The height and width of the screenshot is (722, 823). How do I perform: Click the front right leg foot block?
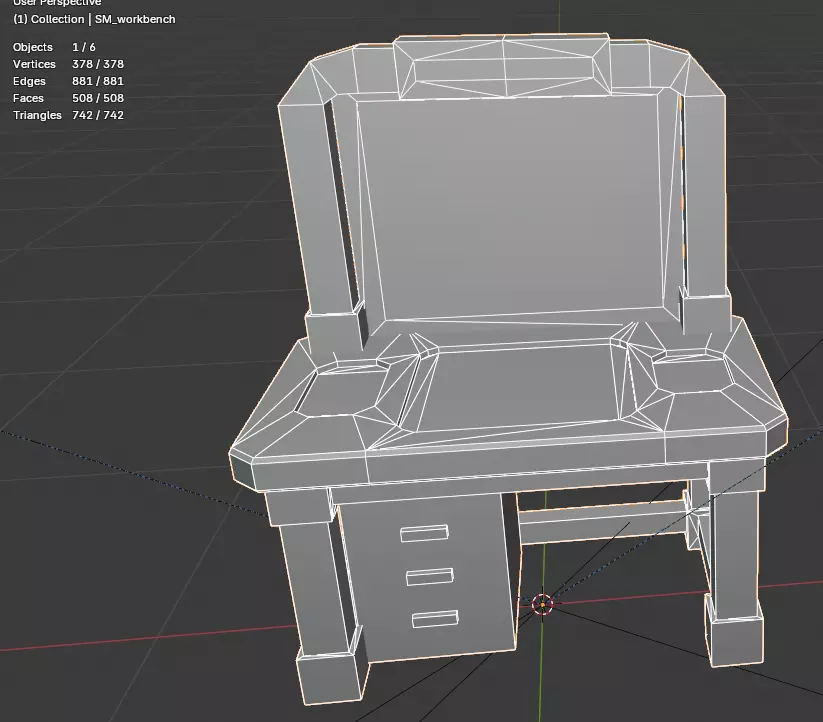pyautogui.click(x=735, y=641)
